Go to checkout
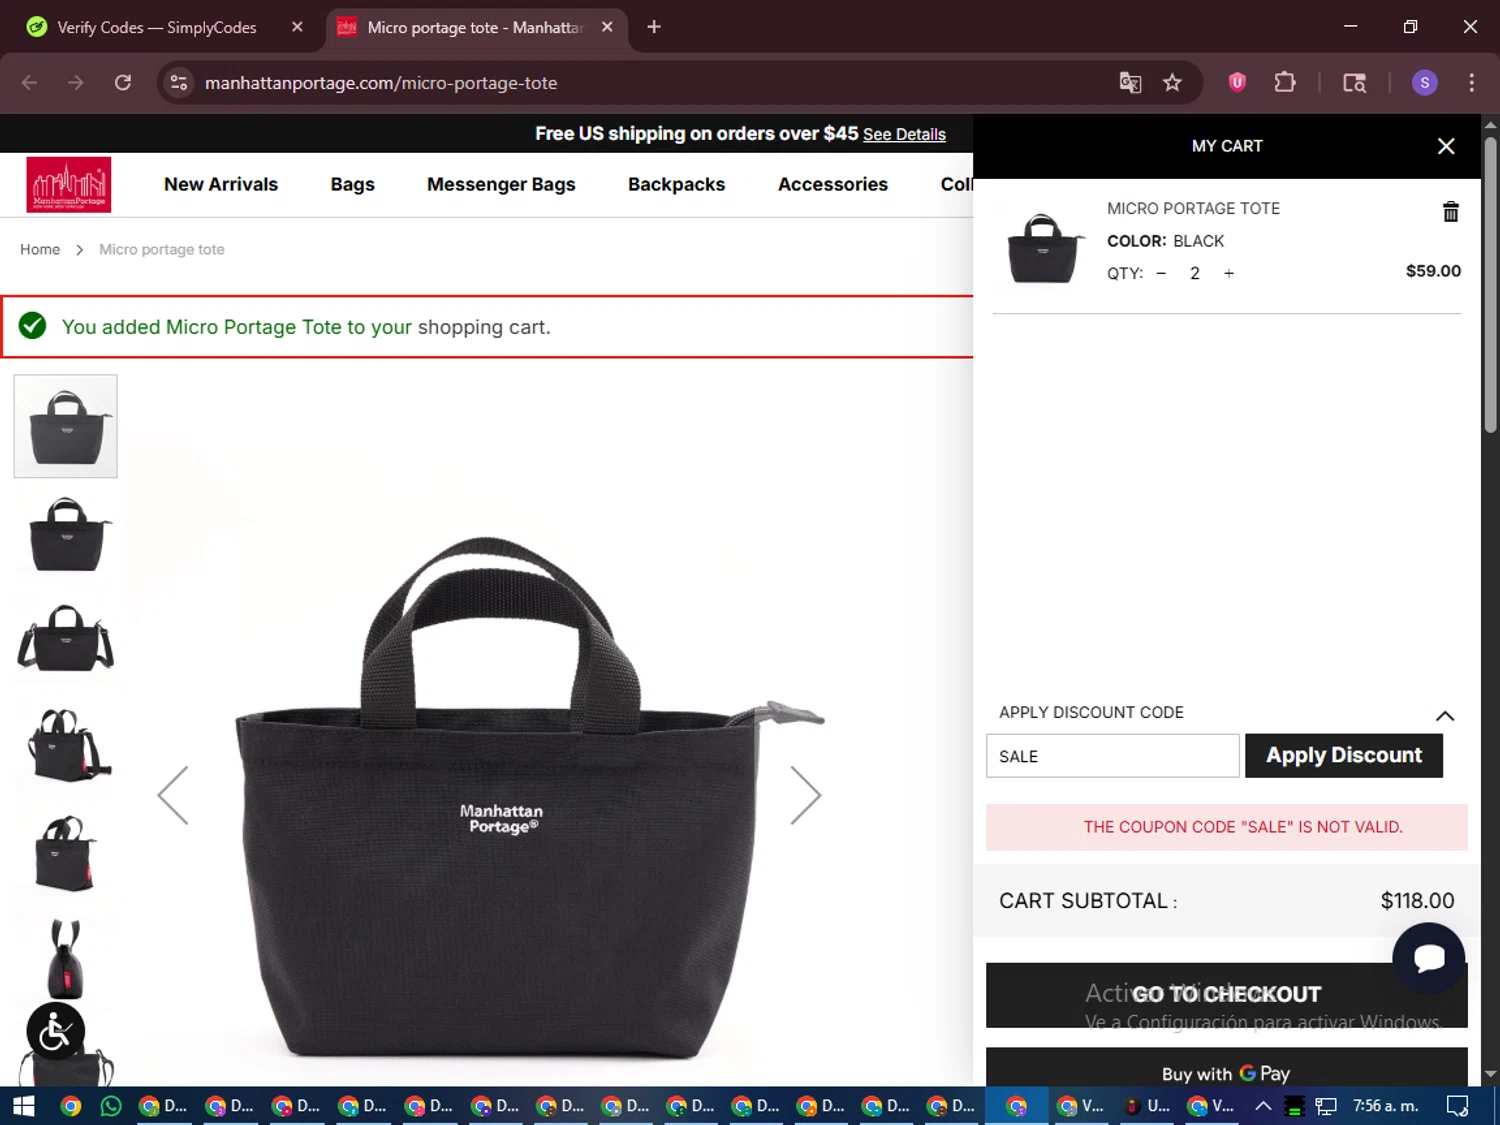The height and width of the screenshot is (1125, 1500). 1227,995
